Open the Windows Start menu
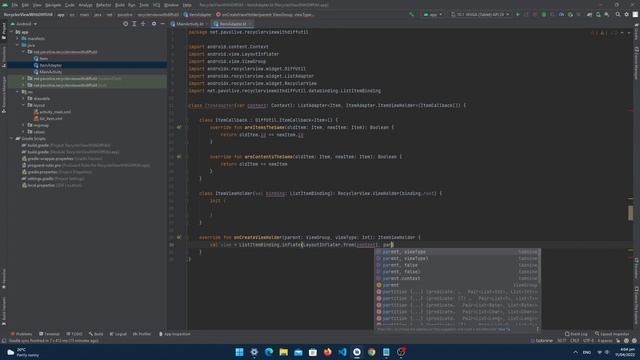Image resolution: width=640 pixels, height=360 pixels. 240,352
